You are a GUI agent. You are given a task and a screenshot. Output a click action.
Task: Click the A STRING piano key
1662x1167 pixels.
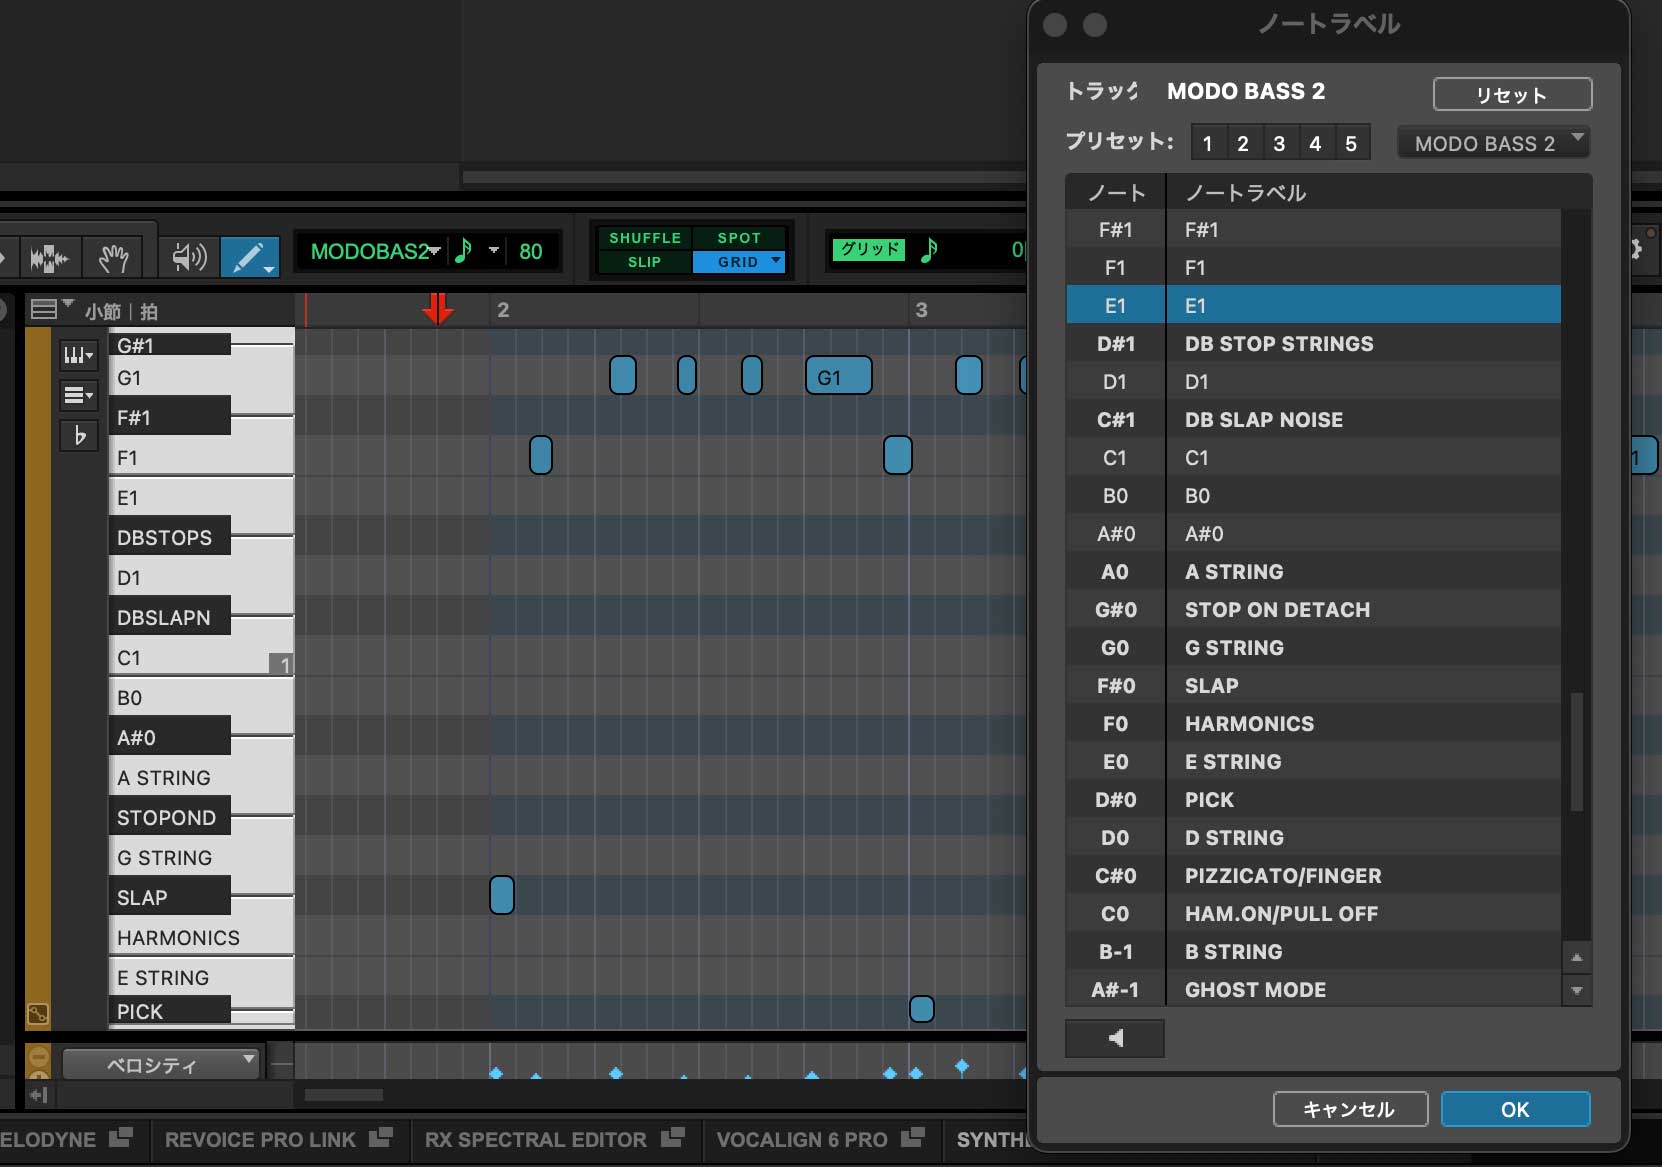pos(200,777)
